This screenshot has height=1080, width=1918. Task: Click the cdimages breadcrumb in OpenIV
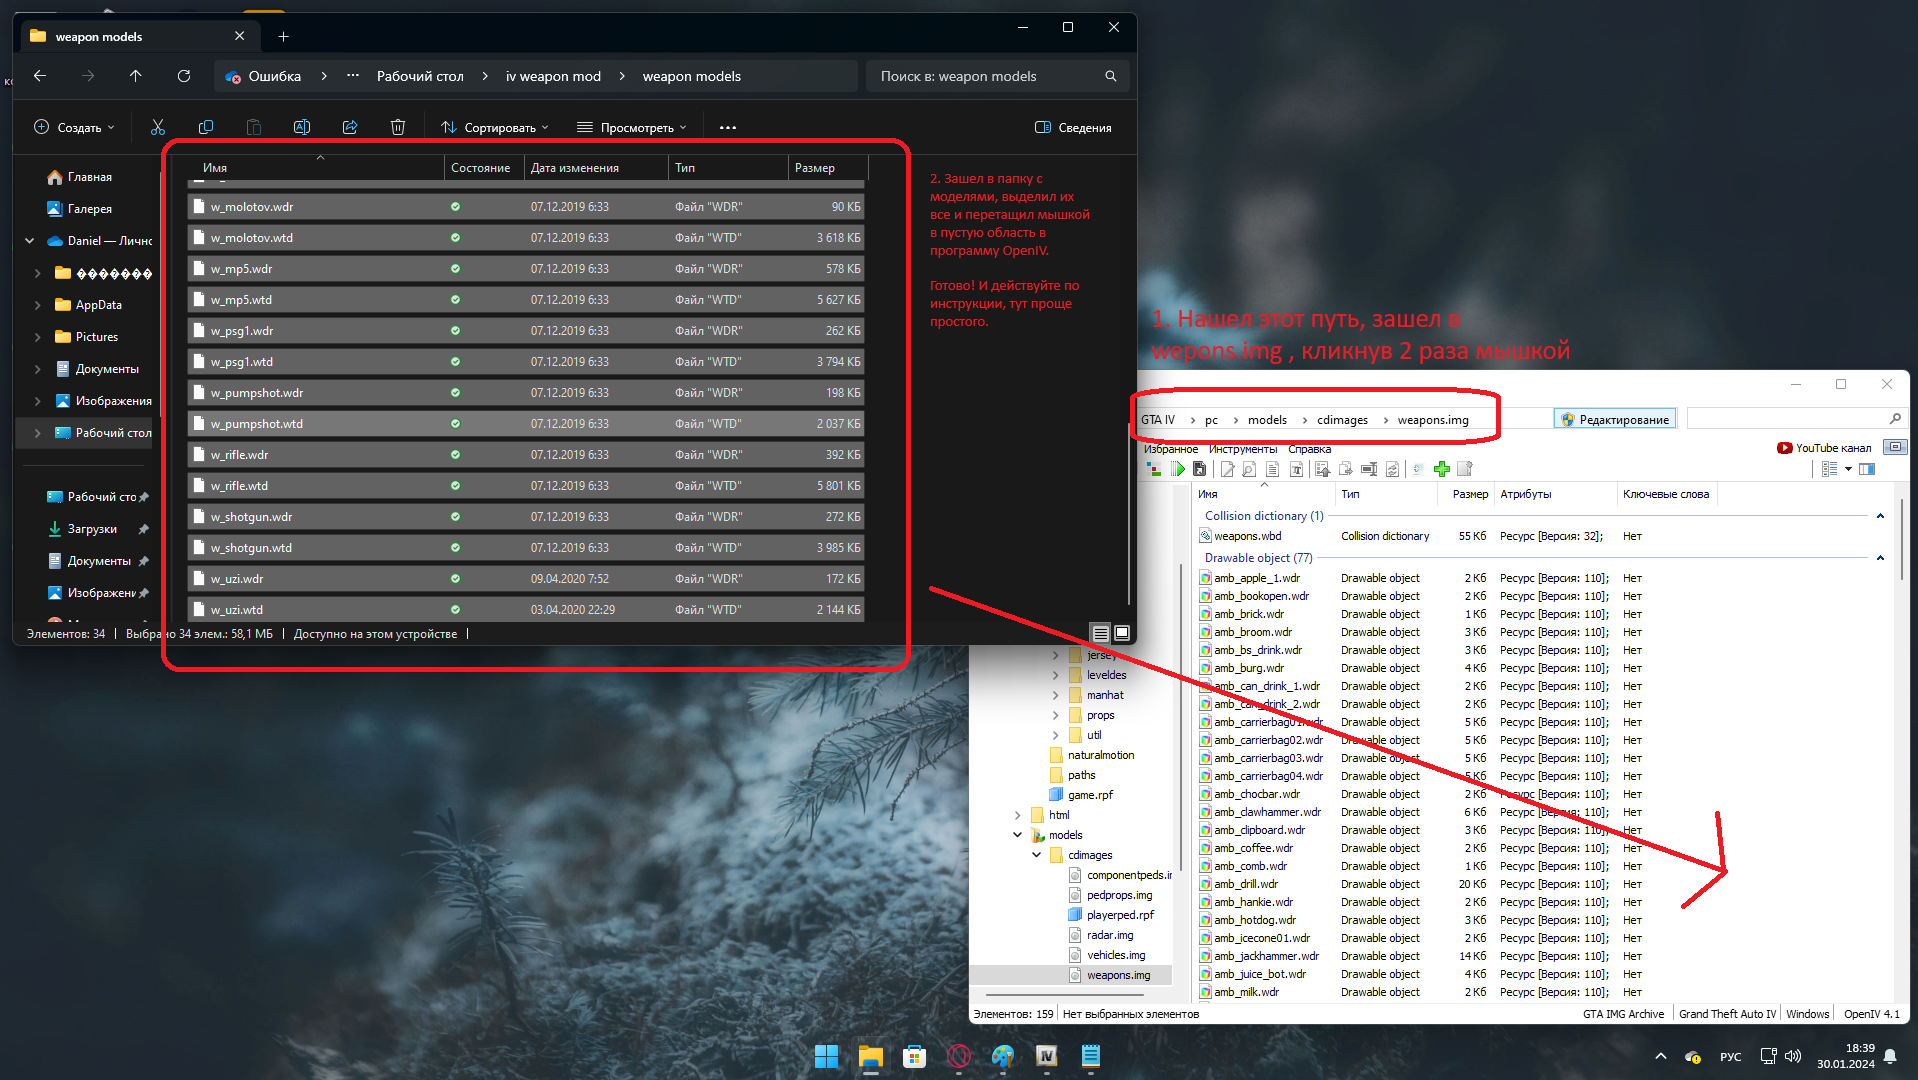1342,420
